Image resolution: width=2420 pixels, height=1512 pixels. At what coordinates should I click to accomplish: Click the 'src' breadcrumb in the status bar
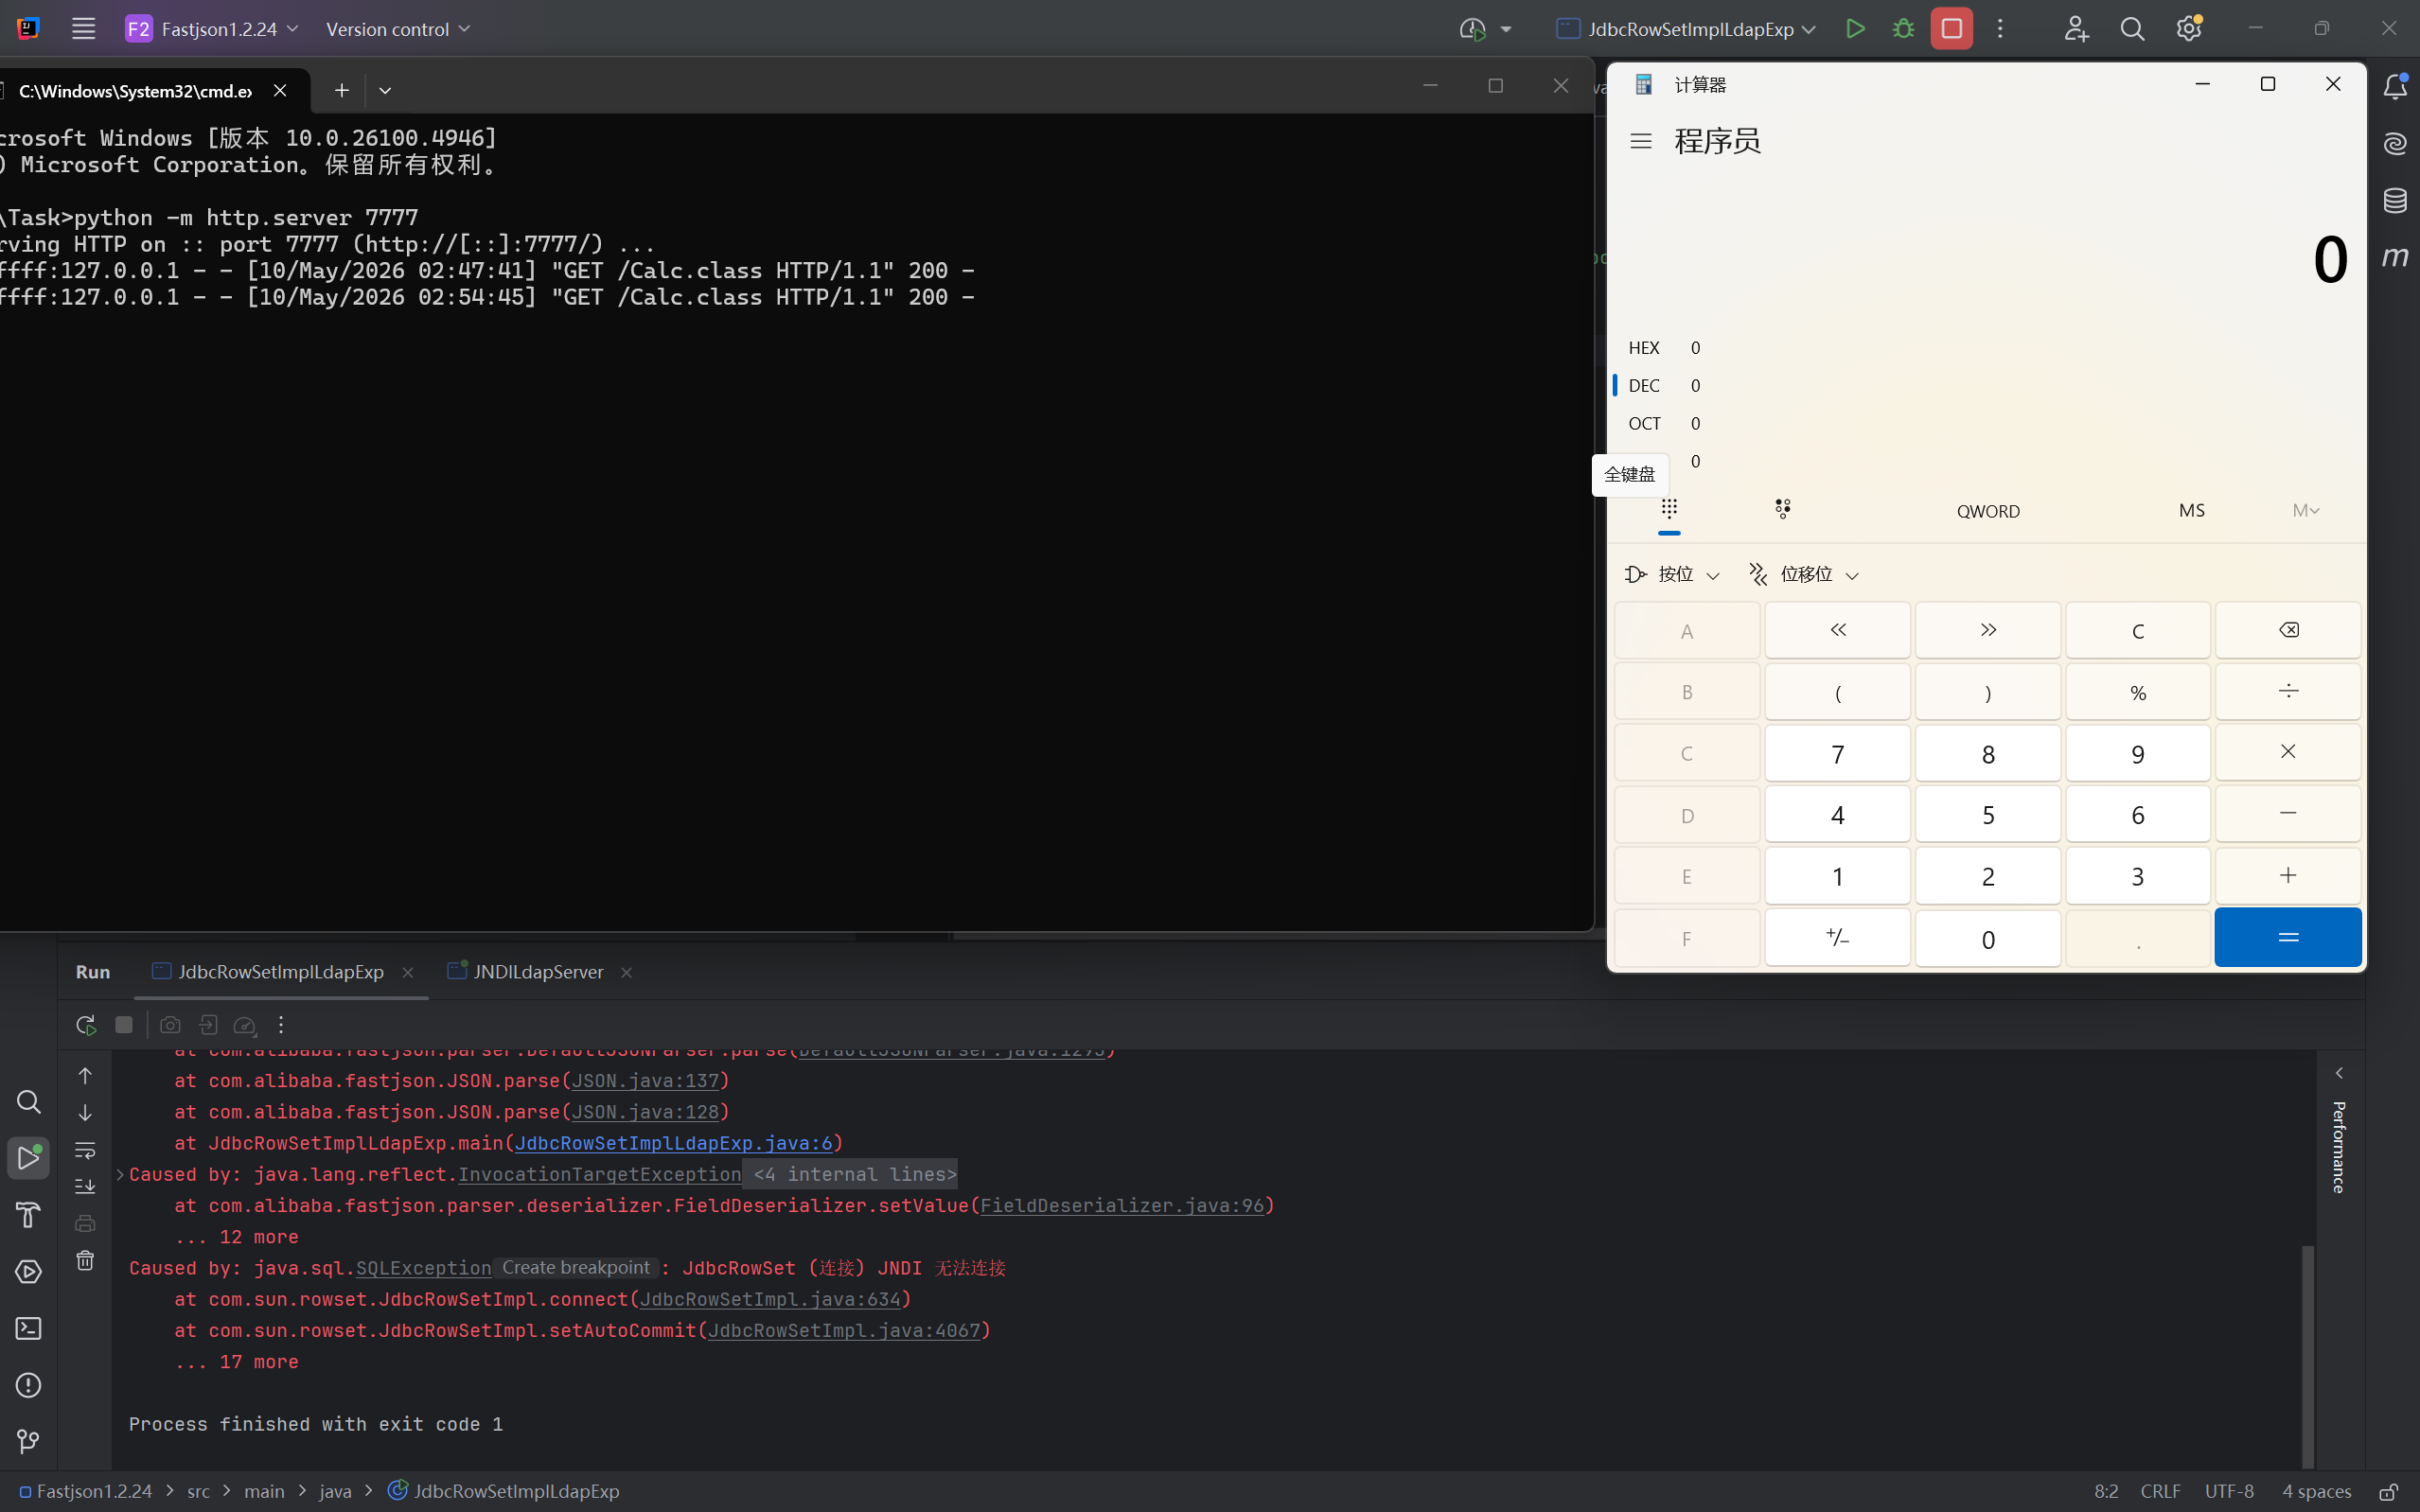click(198, 1491)
